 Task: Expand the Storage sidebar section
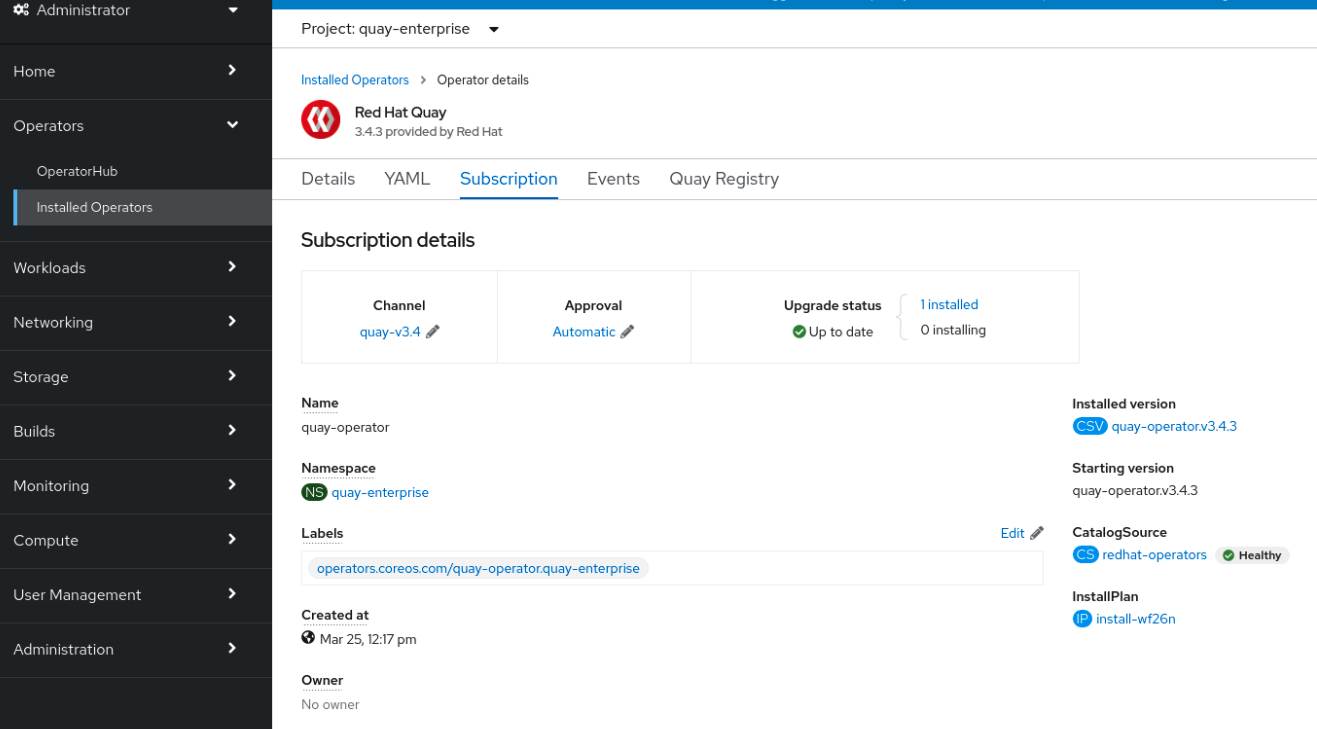[41, 377]
